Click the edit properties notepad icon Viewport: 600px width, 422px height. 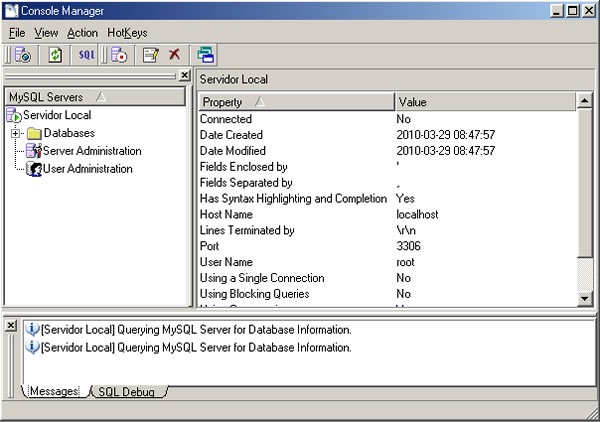tap(150, 55)
